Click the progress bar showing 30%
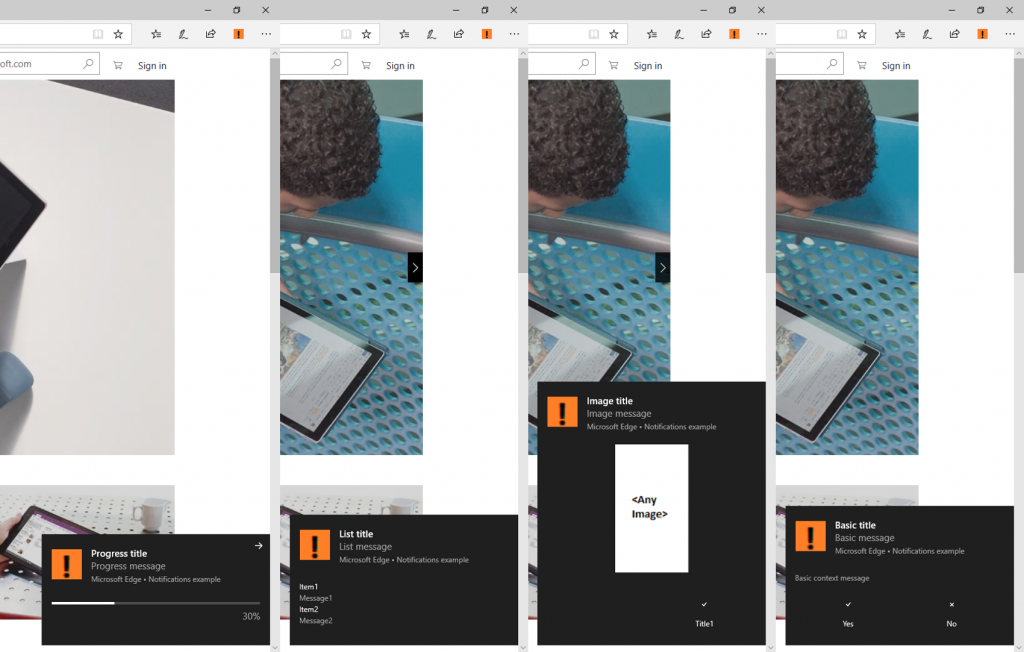This screenshot has height=652, width=1024. 155,603
